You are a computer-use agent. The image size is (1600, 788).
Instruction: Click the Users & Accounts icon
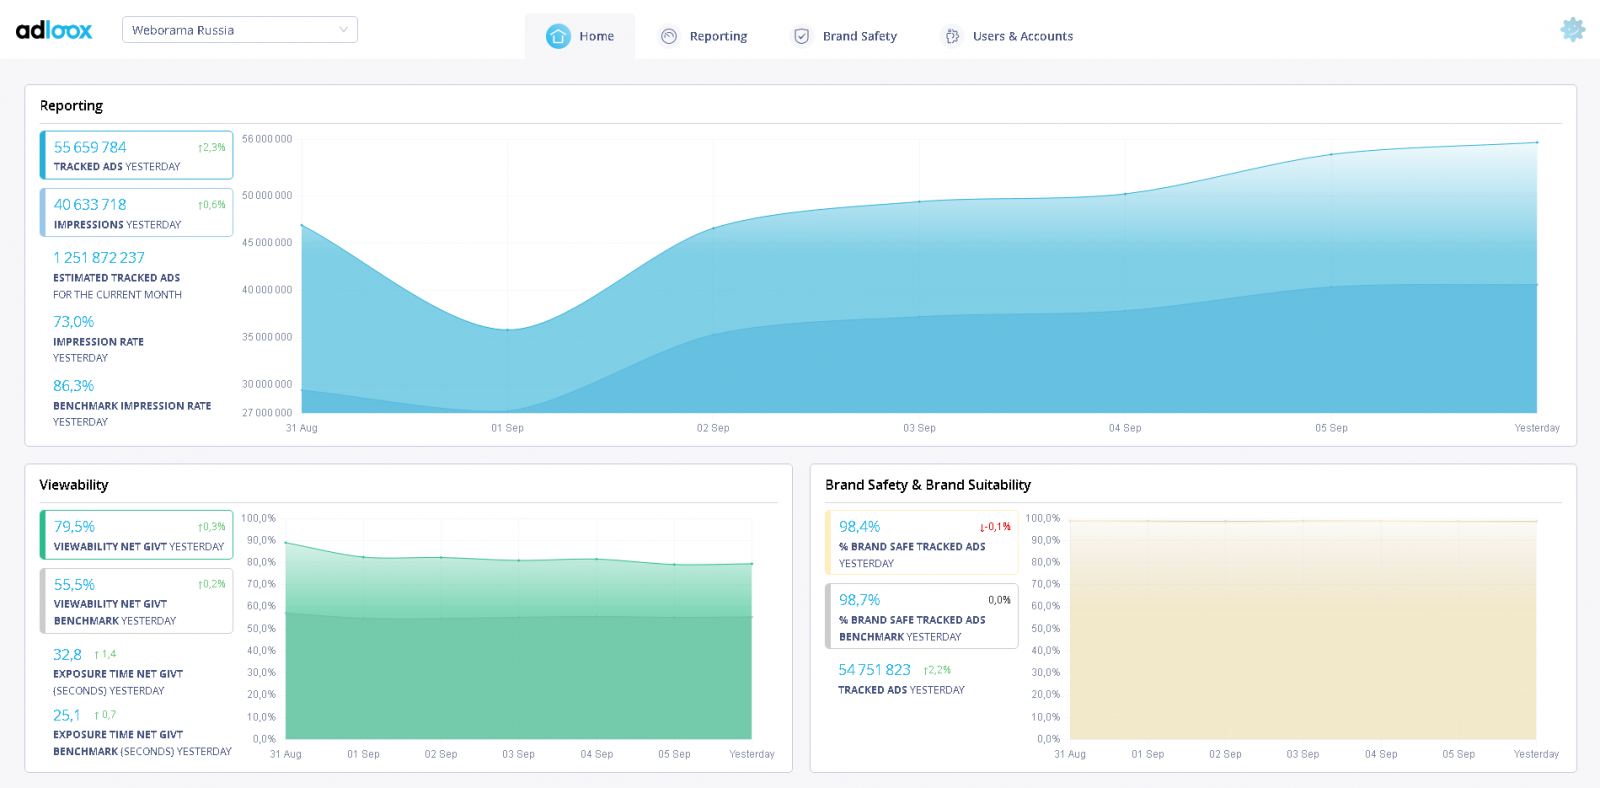coord(952,36)
